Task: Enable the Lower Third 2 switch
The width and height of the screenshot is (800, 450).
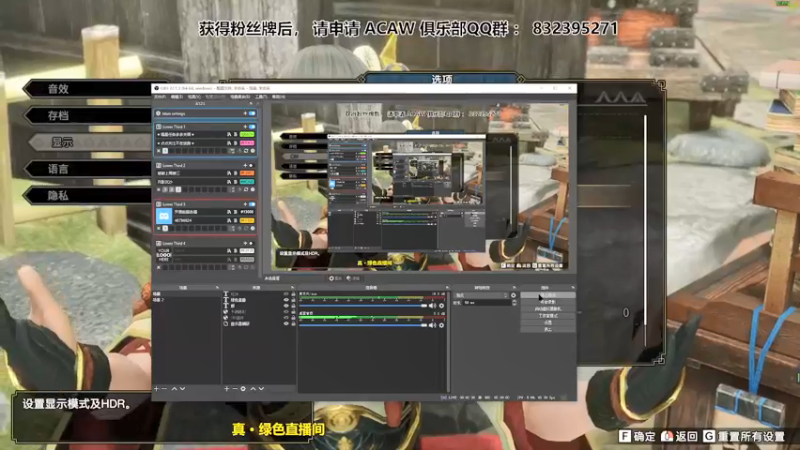Action: (x=251, y=165)
